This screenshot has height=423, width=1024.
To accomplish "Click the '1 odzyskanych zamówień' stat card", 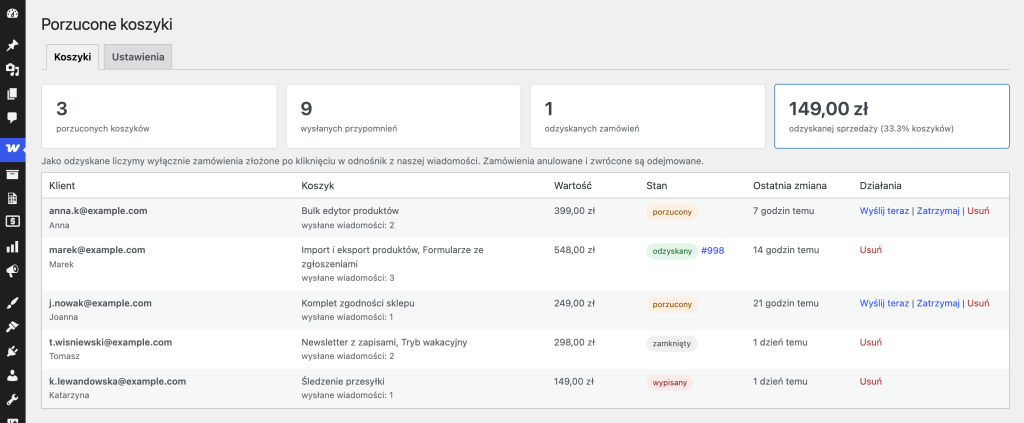I will click(648, 116).
